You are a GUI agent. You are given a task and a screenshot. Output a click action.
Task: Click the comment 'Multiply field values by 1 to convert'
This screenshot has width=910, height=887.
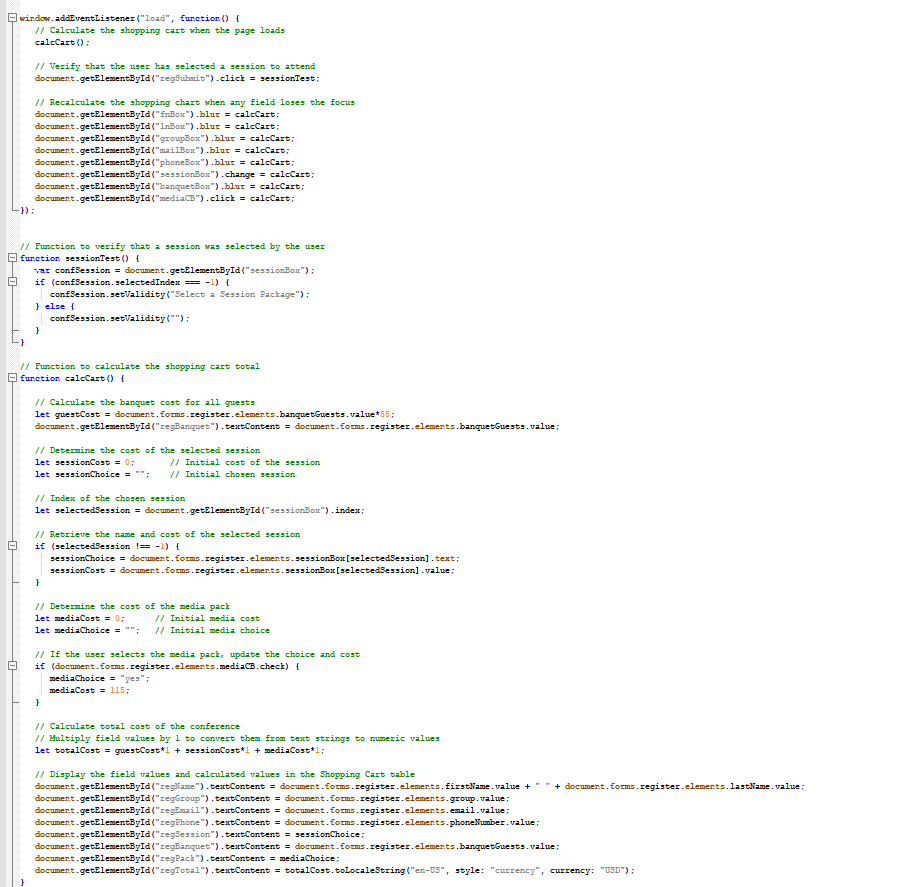237,738
